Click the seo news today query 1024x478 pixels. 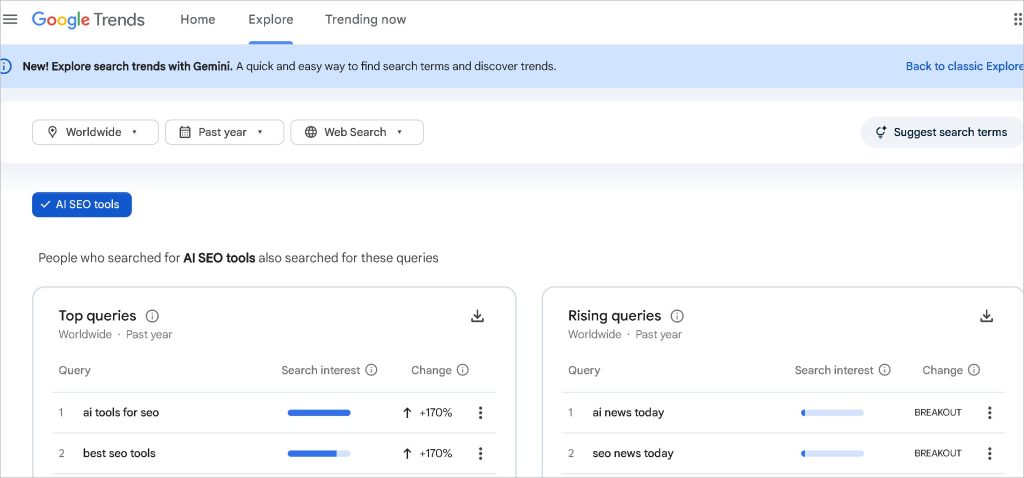coord(632,453)
